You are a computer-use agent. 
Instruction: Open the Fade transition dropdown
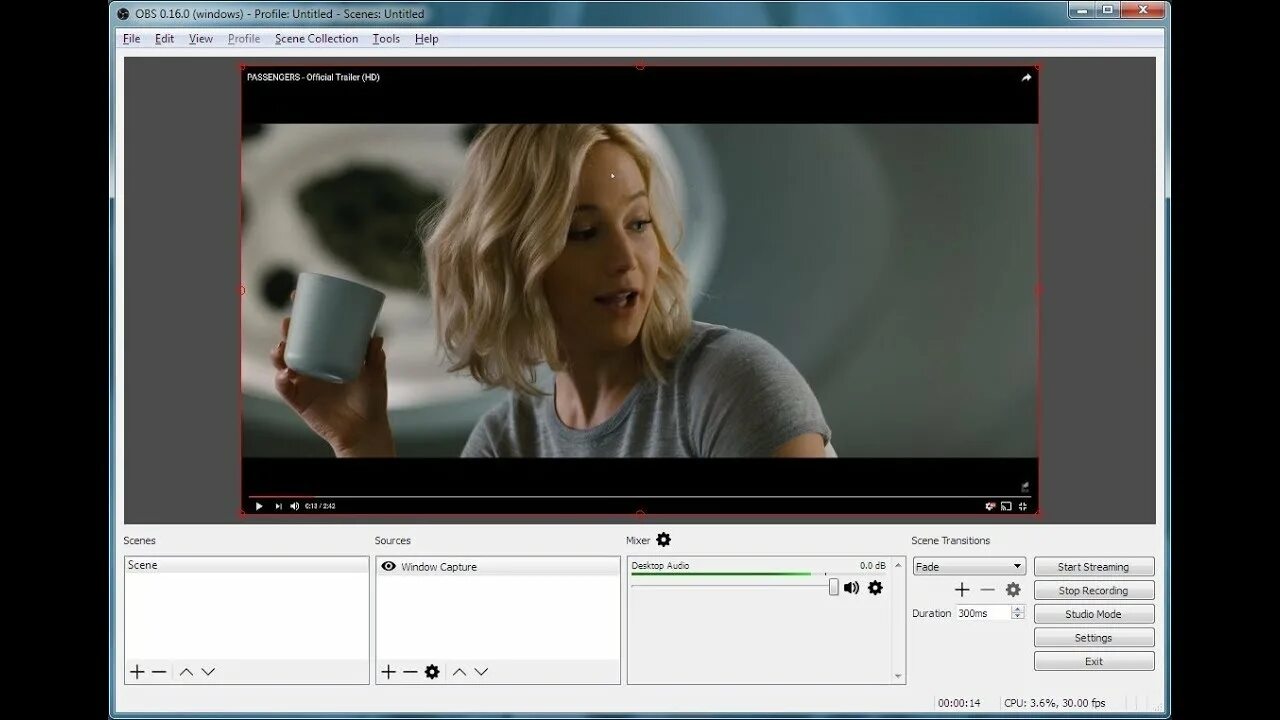[969, 566]
